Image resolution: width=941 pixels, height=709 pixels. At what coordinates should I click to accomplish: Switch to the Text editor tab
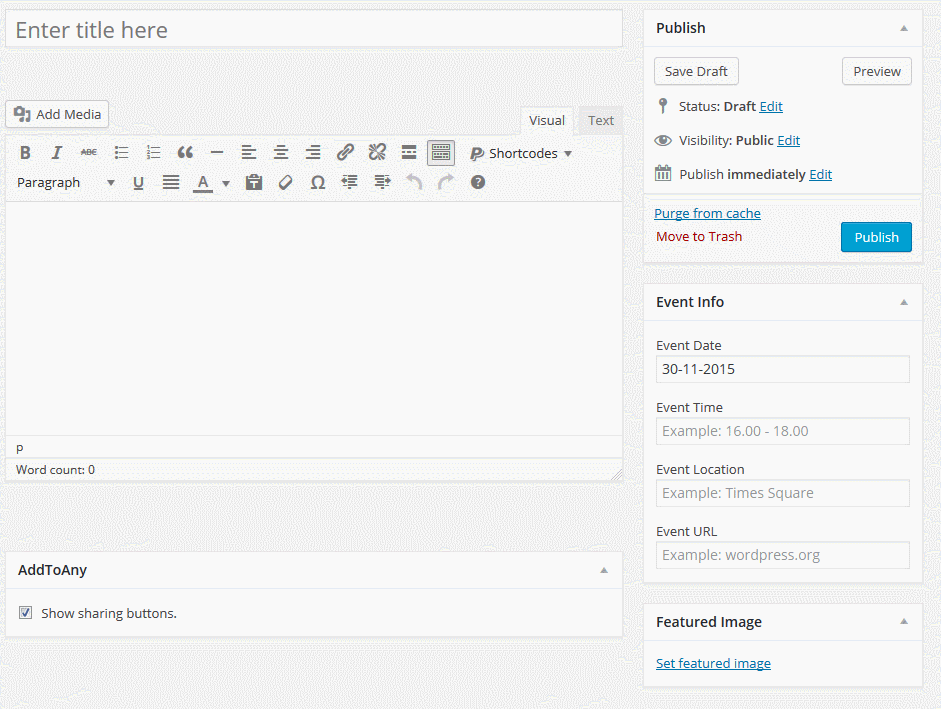[601, 120]
